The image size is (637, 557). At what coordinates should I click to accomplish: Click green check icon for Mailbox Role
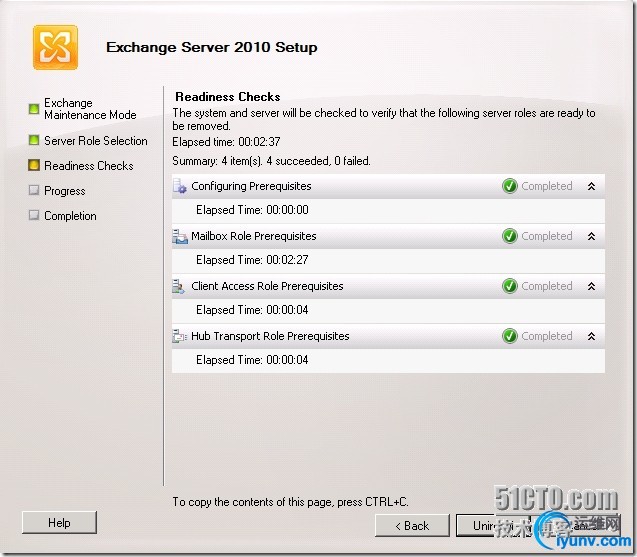pos(509,236)
